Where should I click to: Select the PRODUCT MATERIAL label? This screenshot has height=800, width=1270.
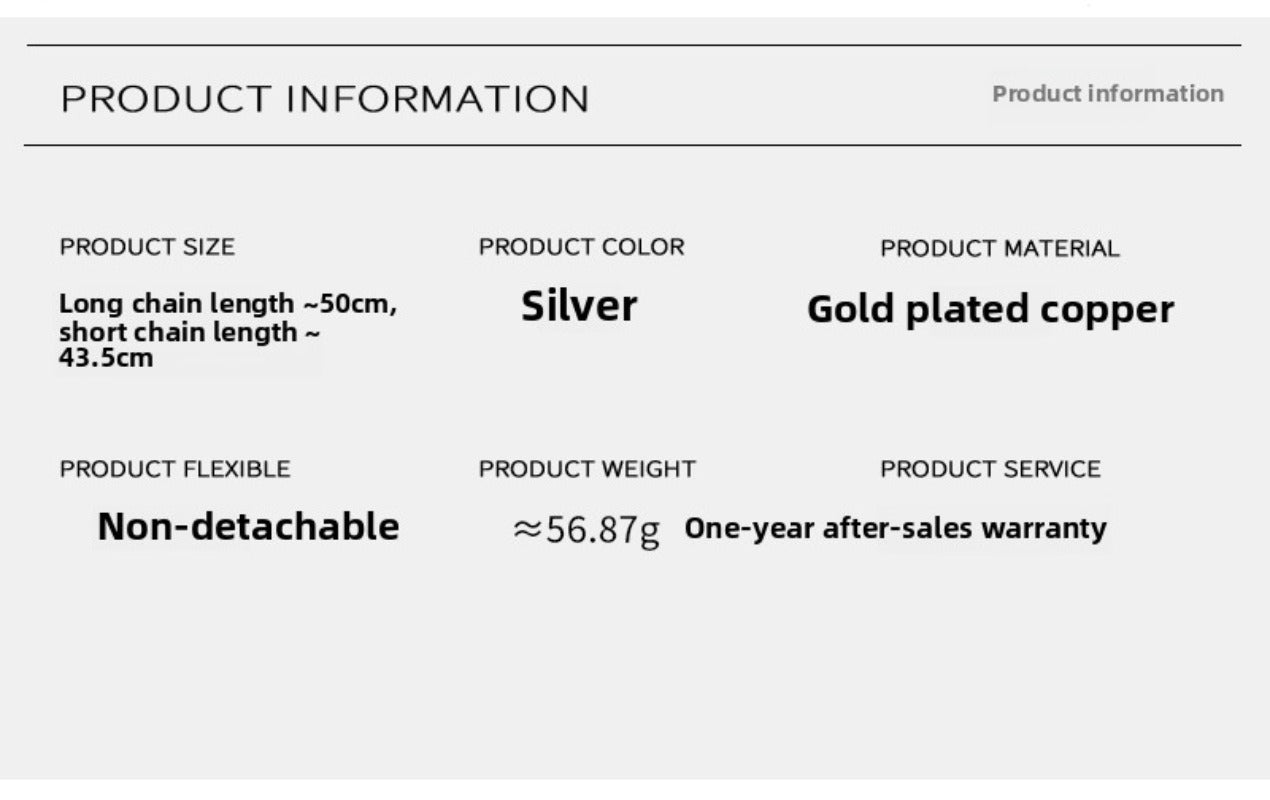click(999, 249)
